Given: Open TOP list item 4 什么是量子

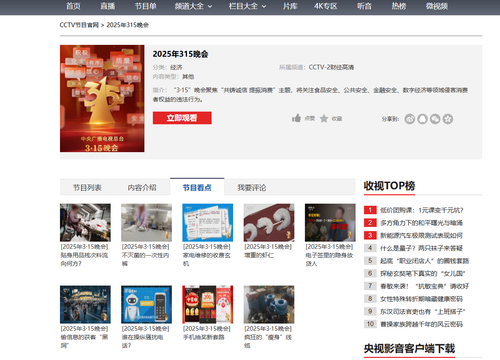Looking at the screenshot, I should pyautogui.click(x=421, y=248).
